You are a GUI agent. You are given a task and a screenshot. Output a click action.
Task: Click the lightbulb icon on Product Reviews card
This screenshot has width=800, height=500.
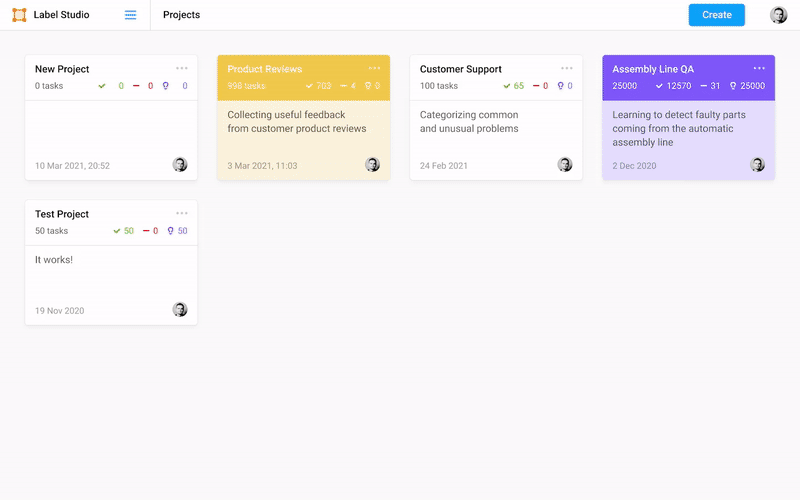point(368,86)
